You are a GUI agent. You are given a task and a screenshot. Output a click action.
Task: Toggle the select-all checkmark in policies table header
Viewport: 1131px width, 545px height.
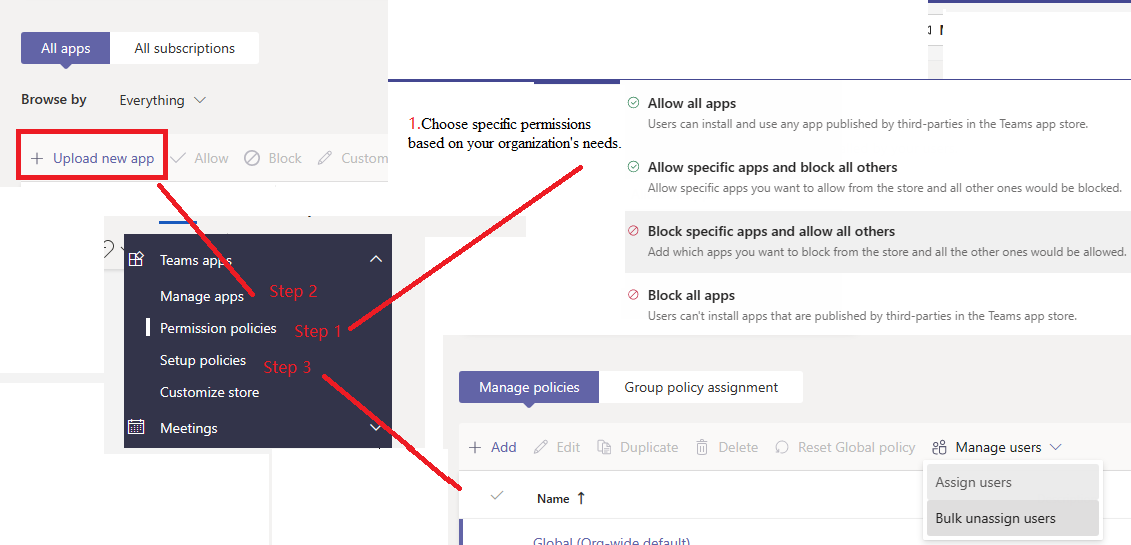[496, 495]
